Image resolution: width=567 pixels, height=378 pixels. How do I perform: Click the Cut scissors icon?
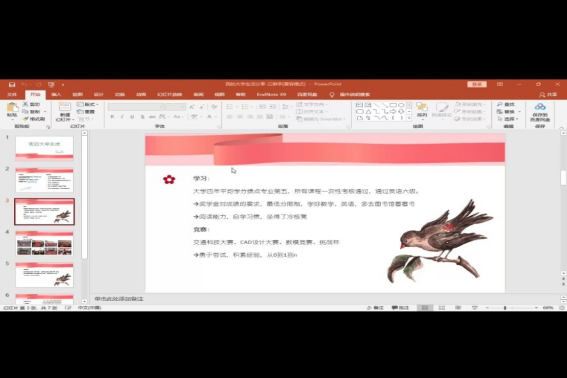pos(25,104)
